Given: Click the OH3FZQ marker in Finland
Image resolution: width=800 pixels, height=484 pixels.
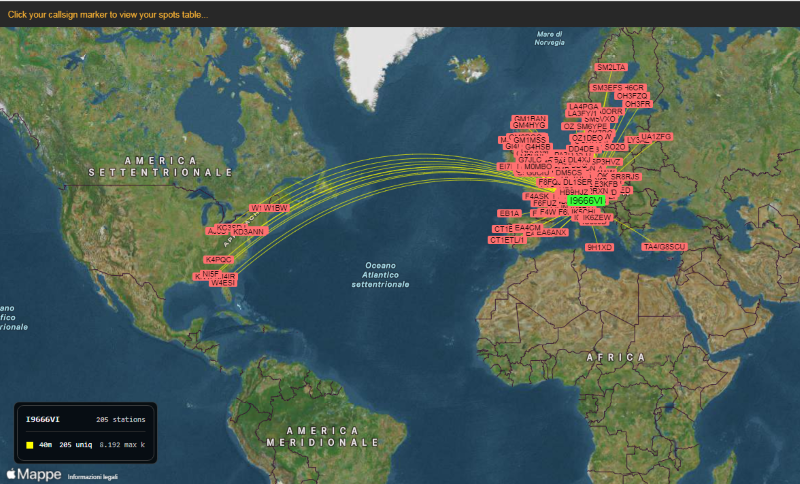Looking at the screenshot, I should click(632, 96).
